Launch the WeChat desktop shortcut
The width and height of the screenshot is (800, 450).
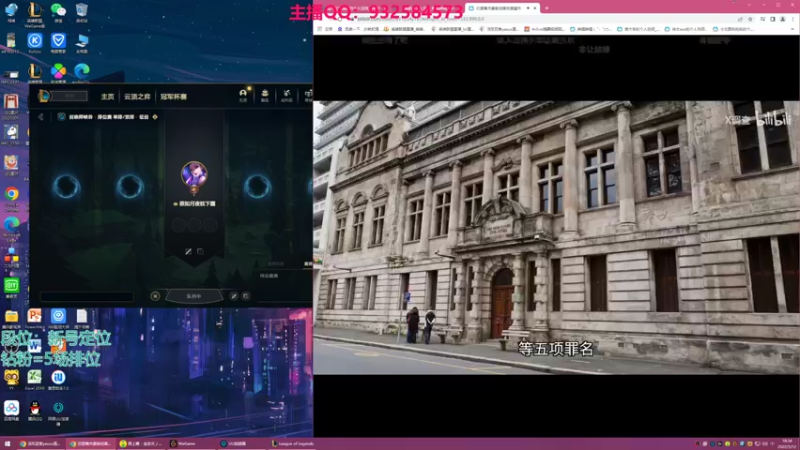point(58,12)
